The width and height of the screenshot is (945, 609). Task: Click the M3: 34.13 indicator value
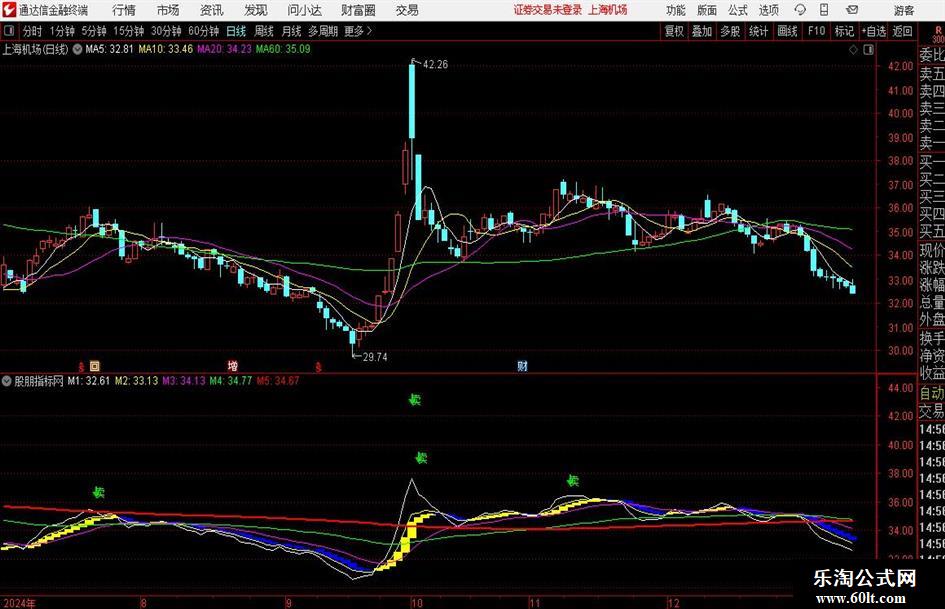tap(184, 381)
